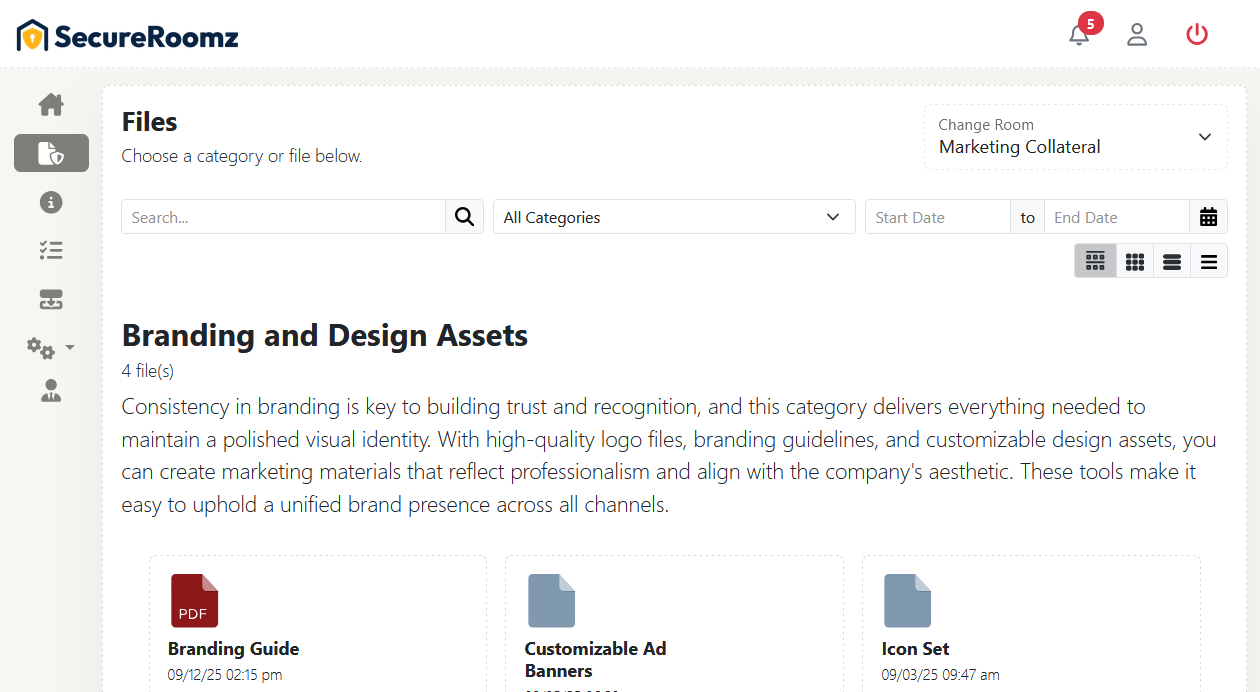
Task: Open the inbox/upload sidebar icon
Action: point(51,299)
